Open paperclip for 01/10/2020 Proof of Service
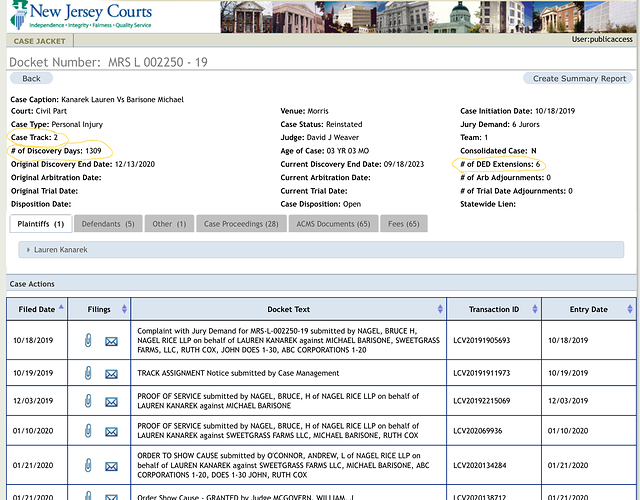 [88, 431]
